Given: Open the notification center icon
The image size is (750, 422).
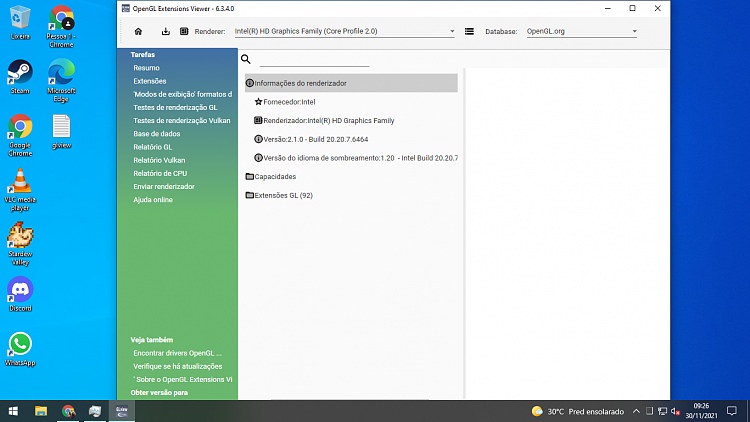Looking at the screenshot, I should (x=732, y=411).
